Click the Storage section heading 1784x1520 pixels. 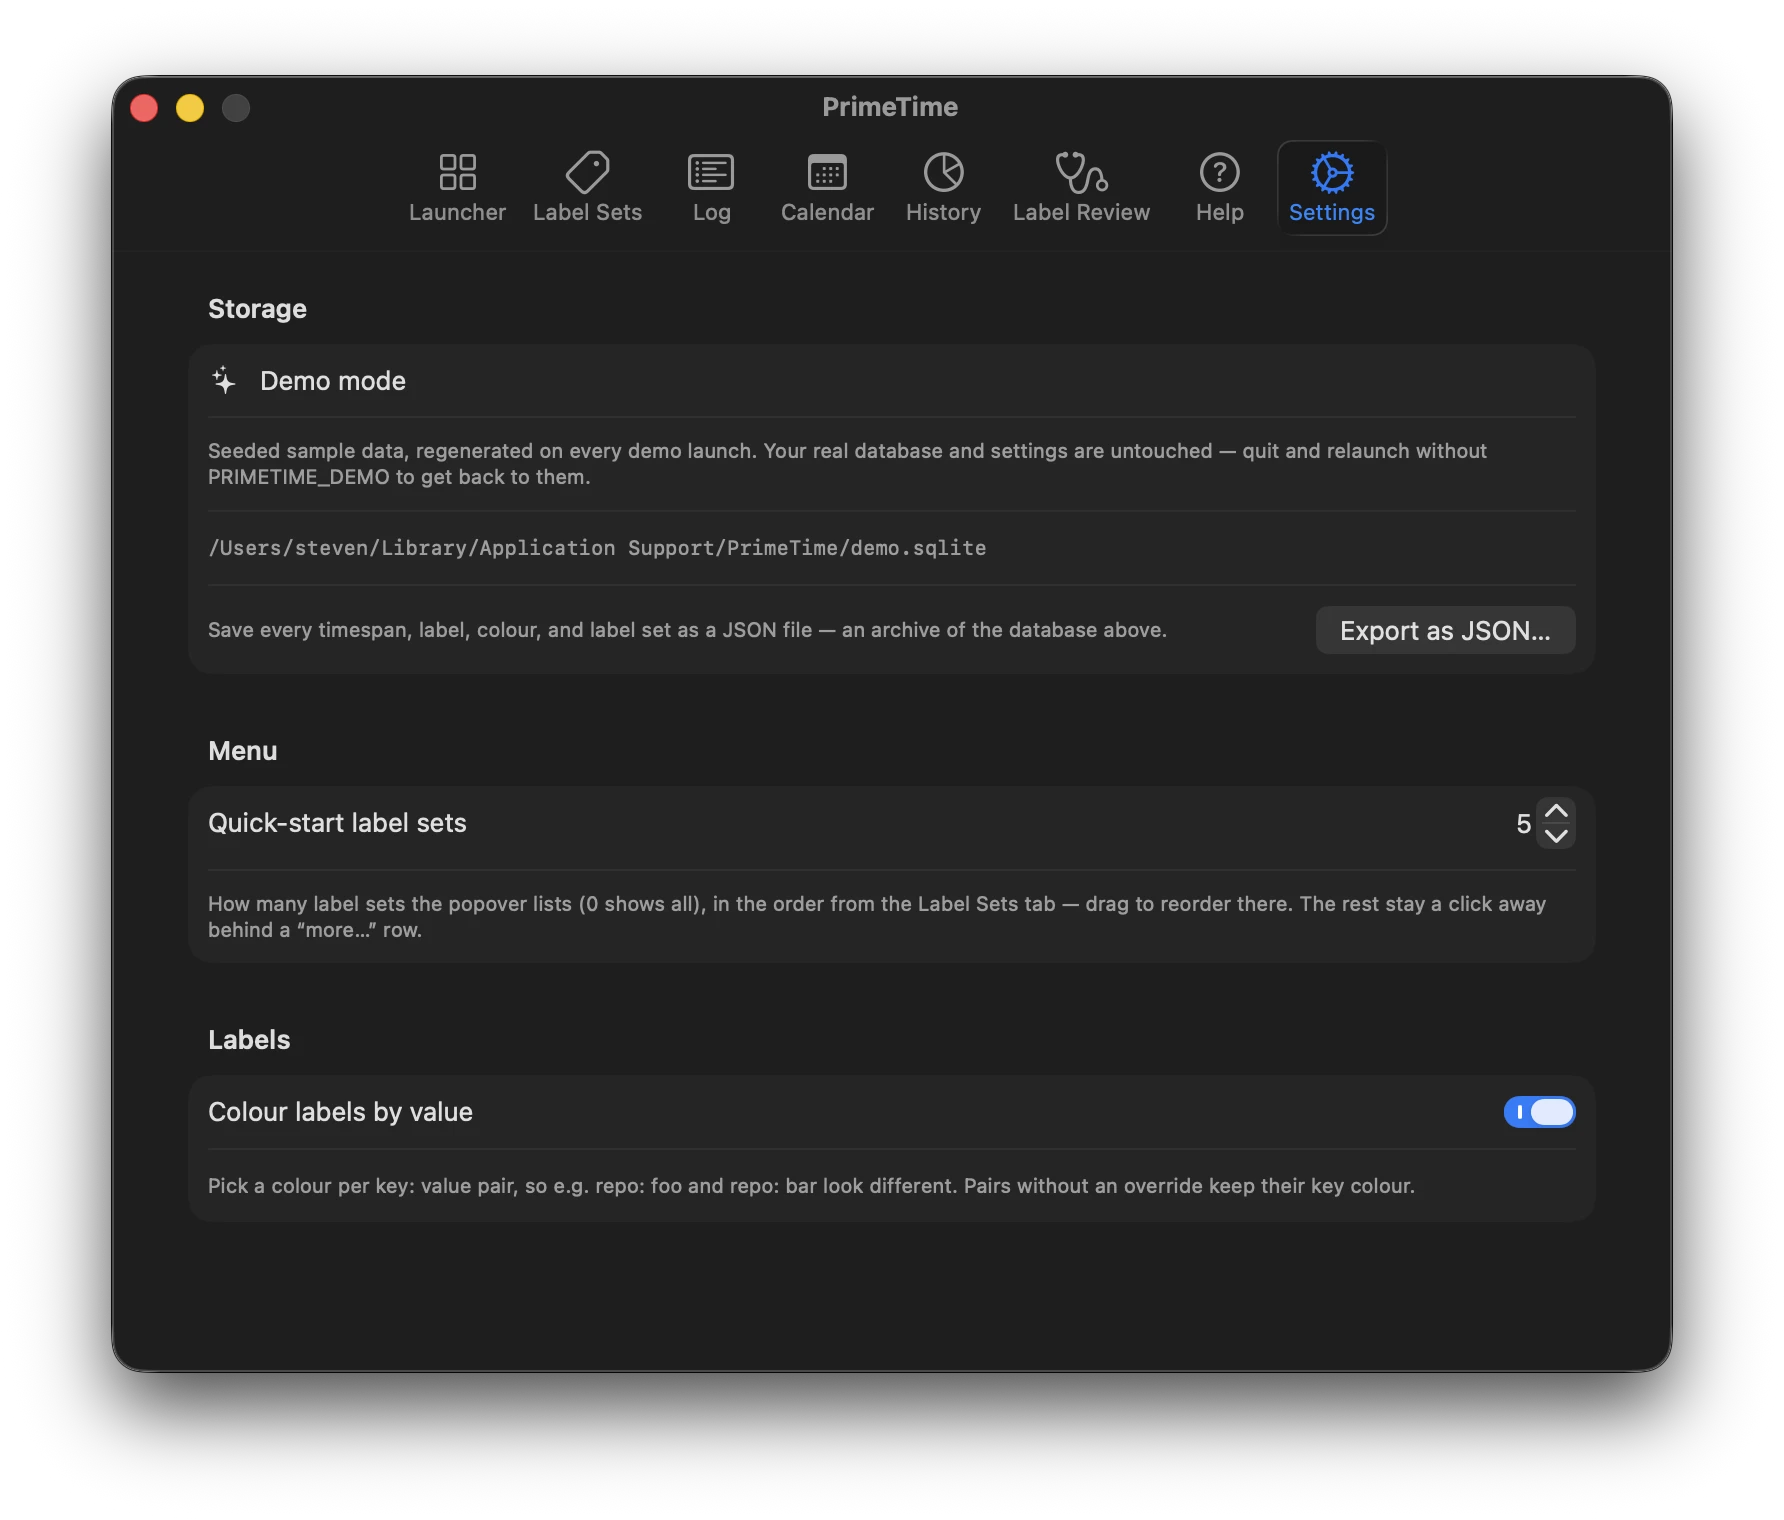click(x=257, y=309)
